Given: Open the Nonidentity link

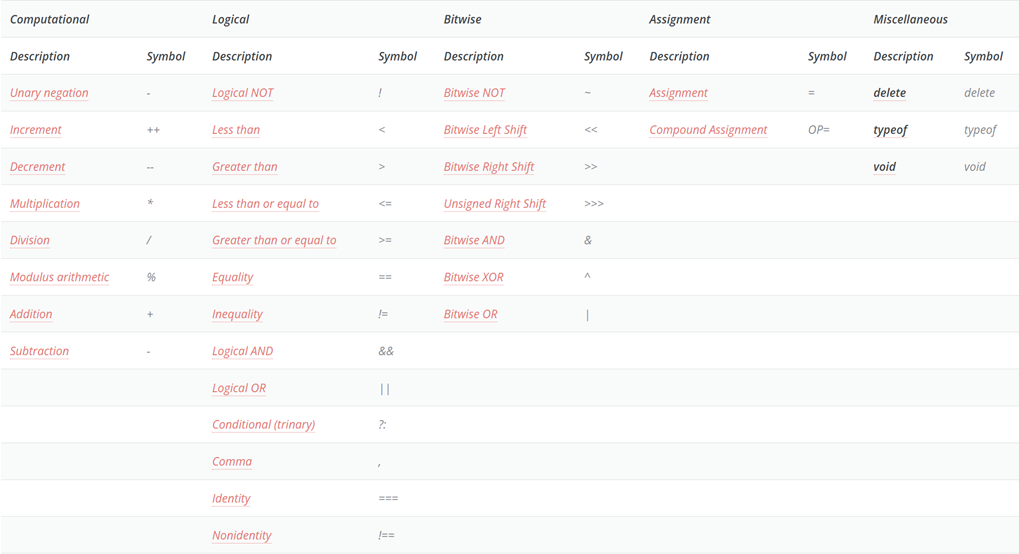Looking at the screenshot, I should point(241,535).
